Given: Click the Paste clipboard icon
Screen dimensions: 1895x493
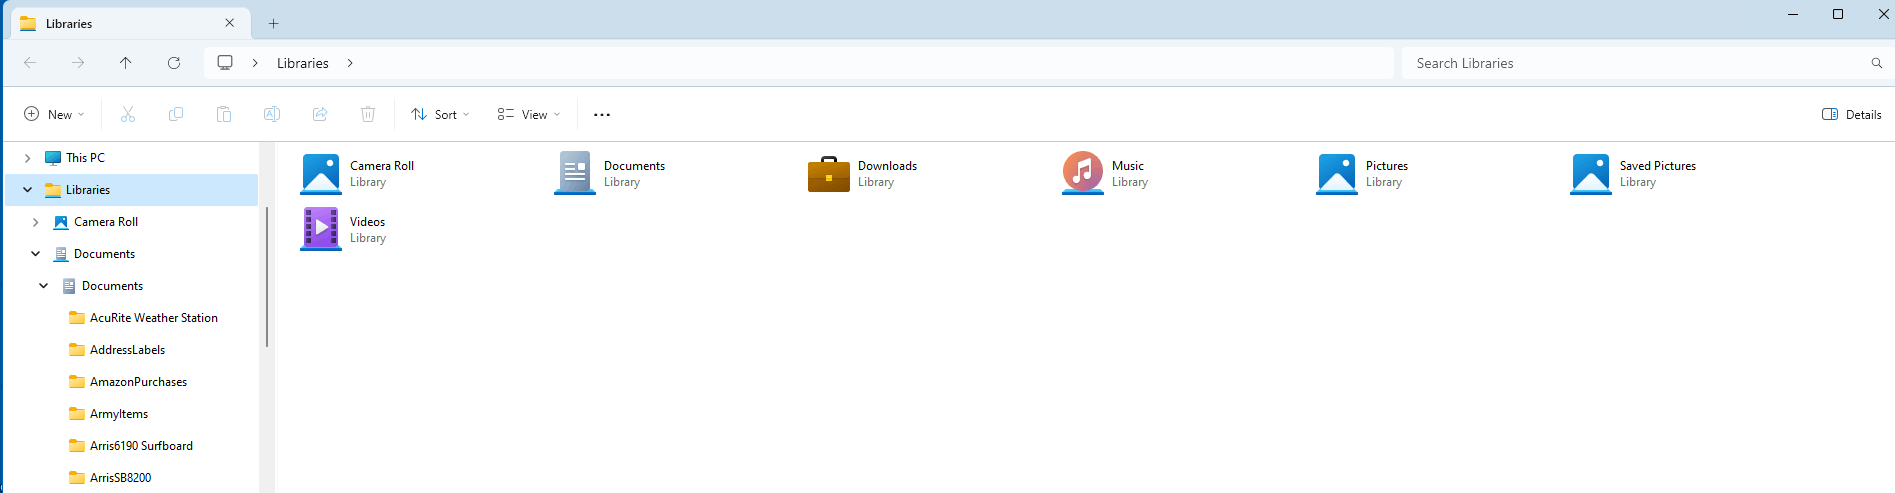Looking at the screenshot, I should pyautogui.click(x=224, y=115).
